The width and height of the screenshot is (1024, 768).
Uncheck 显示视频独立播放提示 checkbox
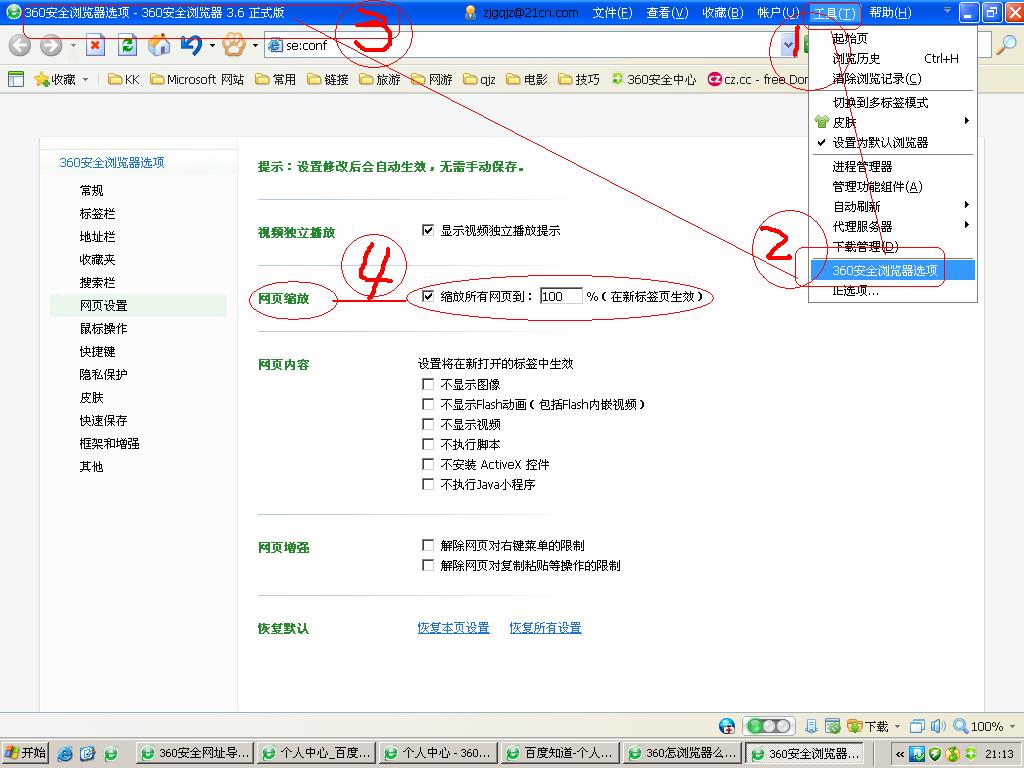(428, 231)
